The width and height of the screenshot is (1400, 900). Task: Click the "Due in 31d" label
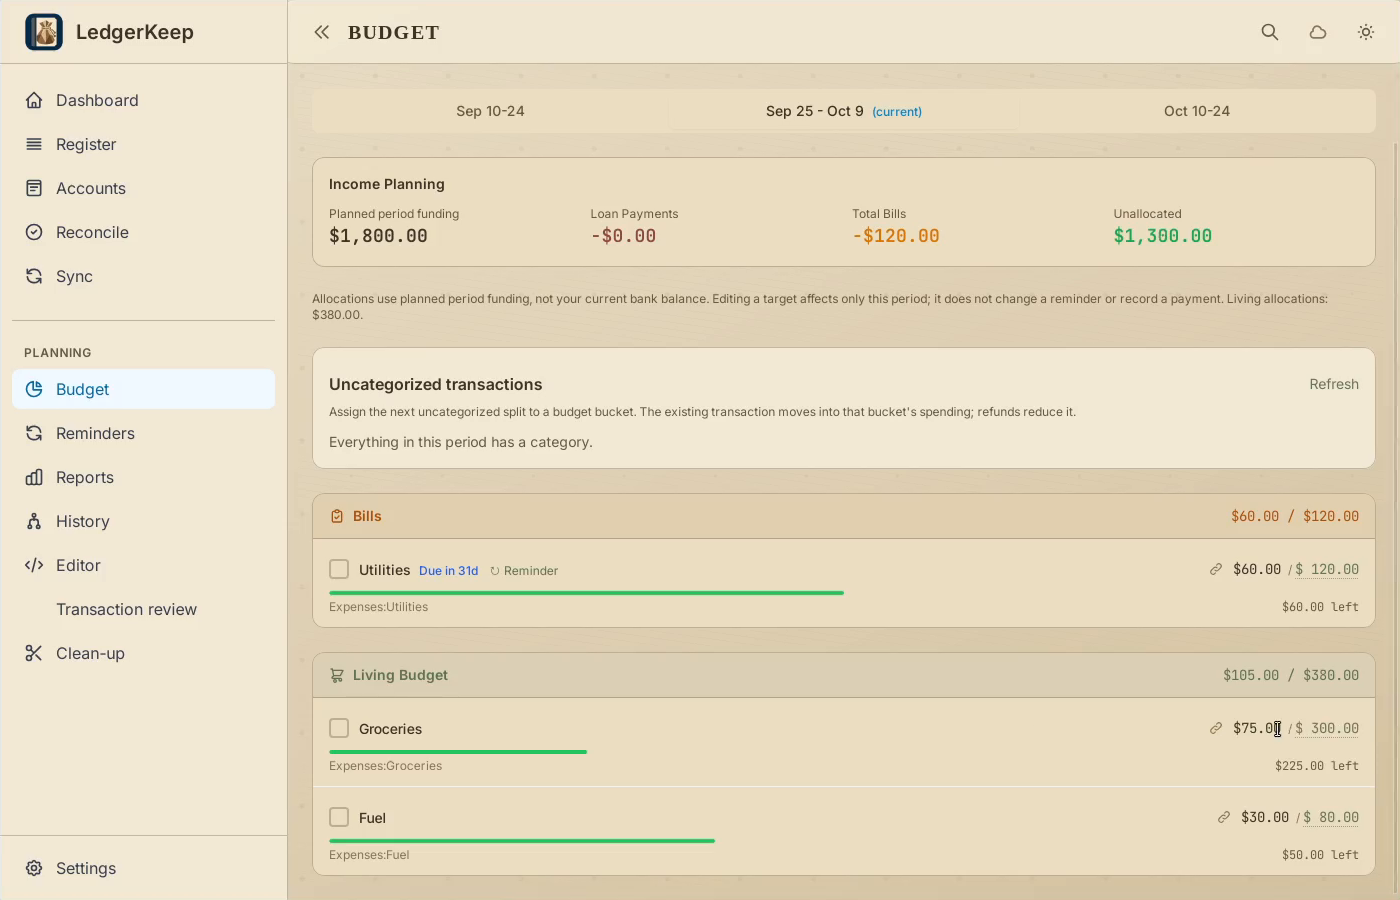(x=448, y=571)
